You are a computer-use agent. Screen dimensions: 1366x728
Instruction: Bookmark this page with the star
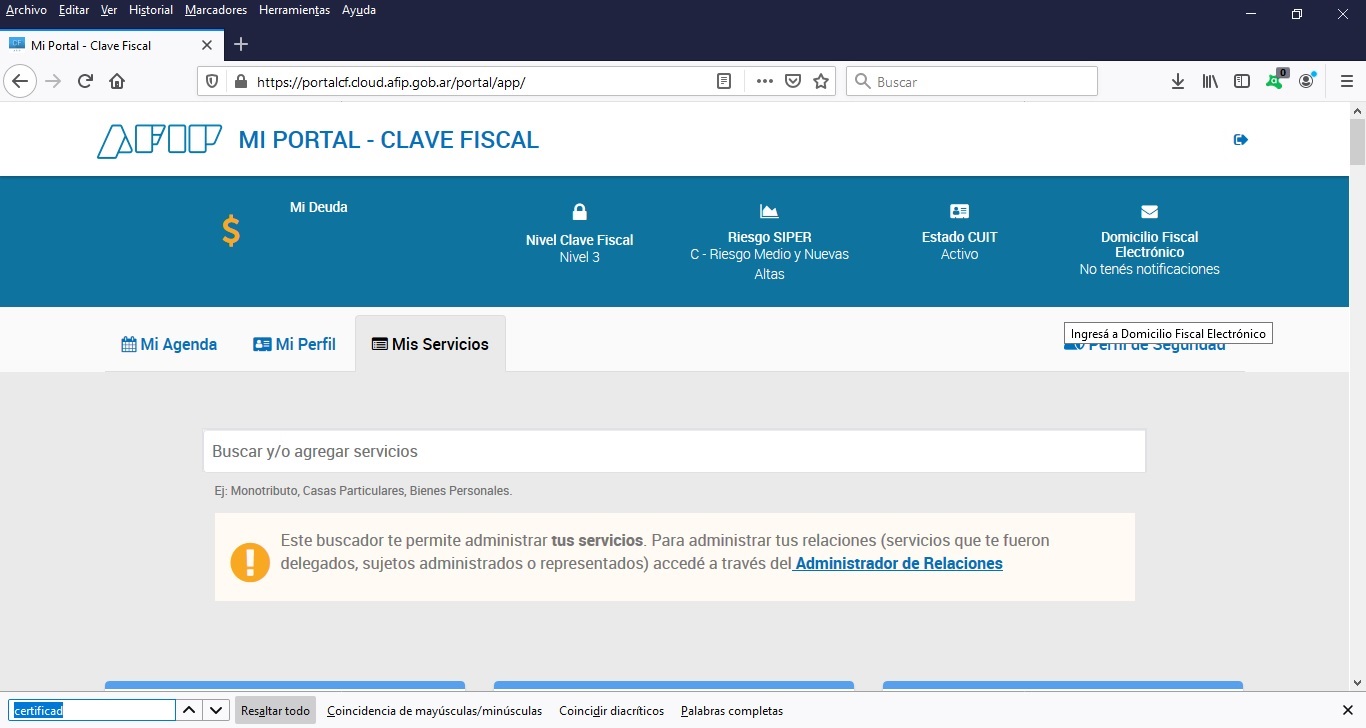pyautogui.click(x=821, y=82)
